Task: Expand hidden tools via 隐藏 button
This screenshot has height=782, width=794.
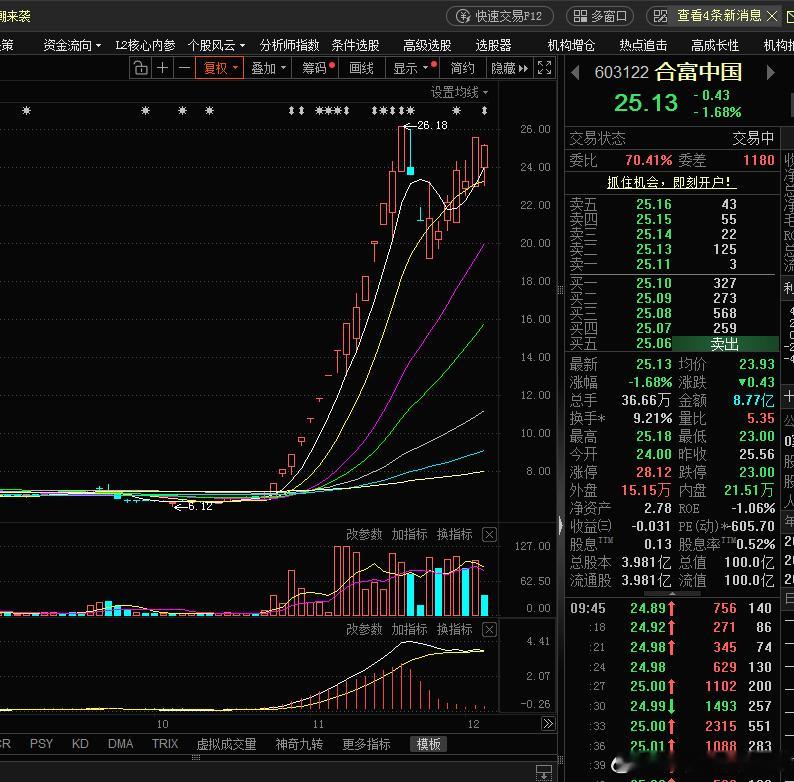Action: coord(509,68)
